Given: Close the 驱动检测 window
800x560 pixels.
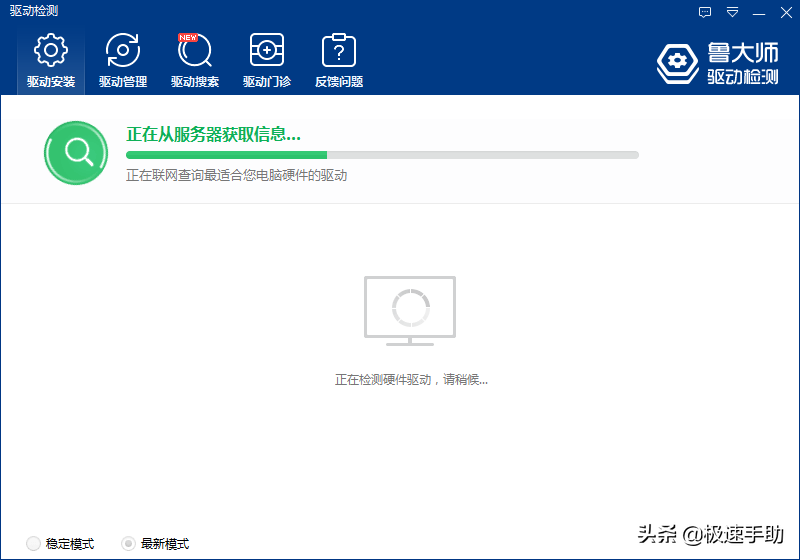Looking at the screenshot, I should pos(785,12).
